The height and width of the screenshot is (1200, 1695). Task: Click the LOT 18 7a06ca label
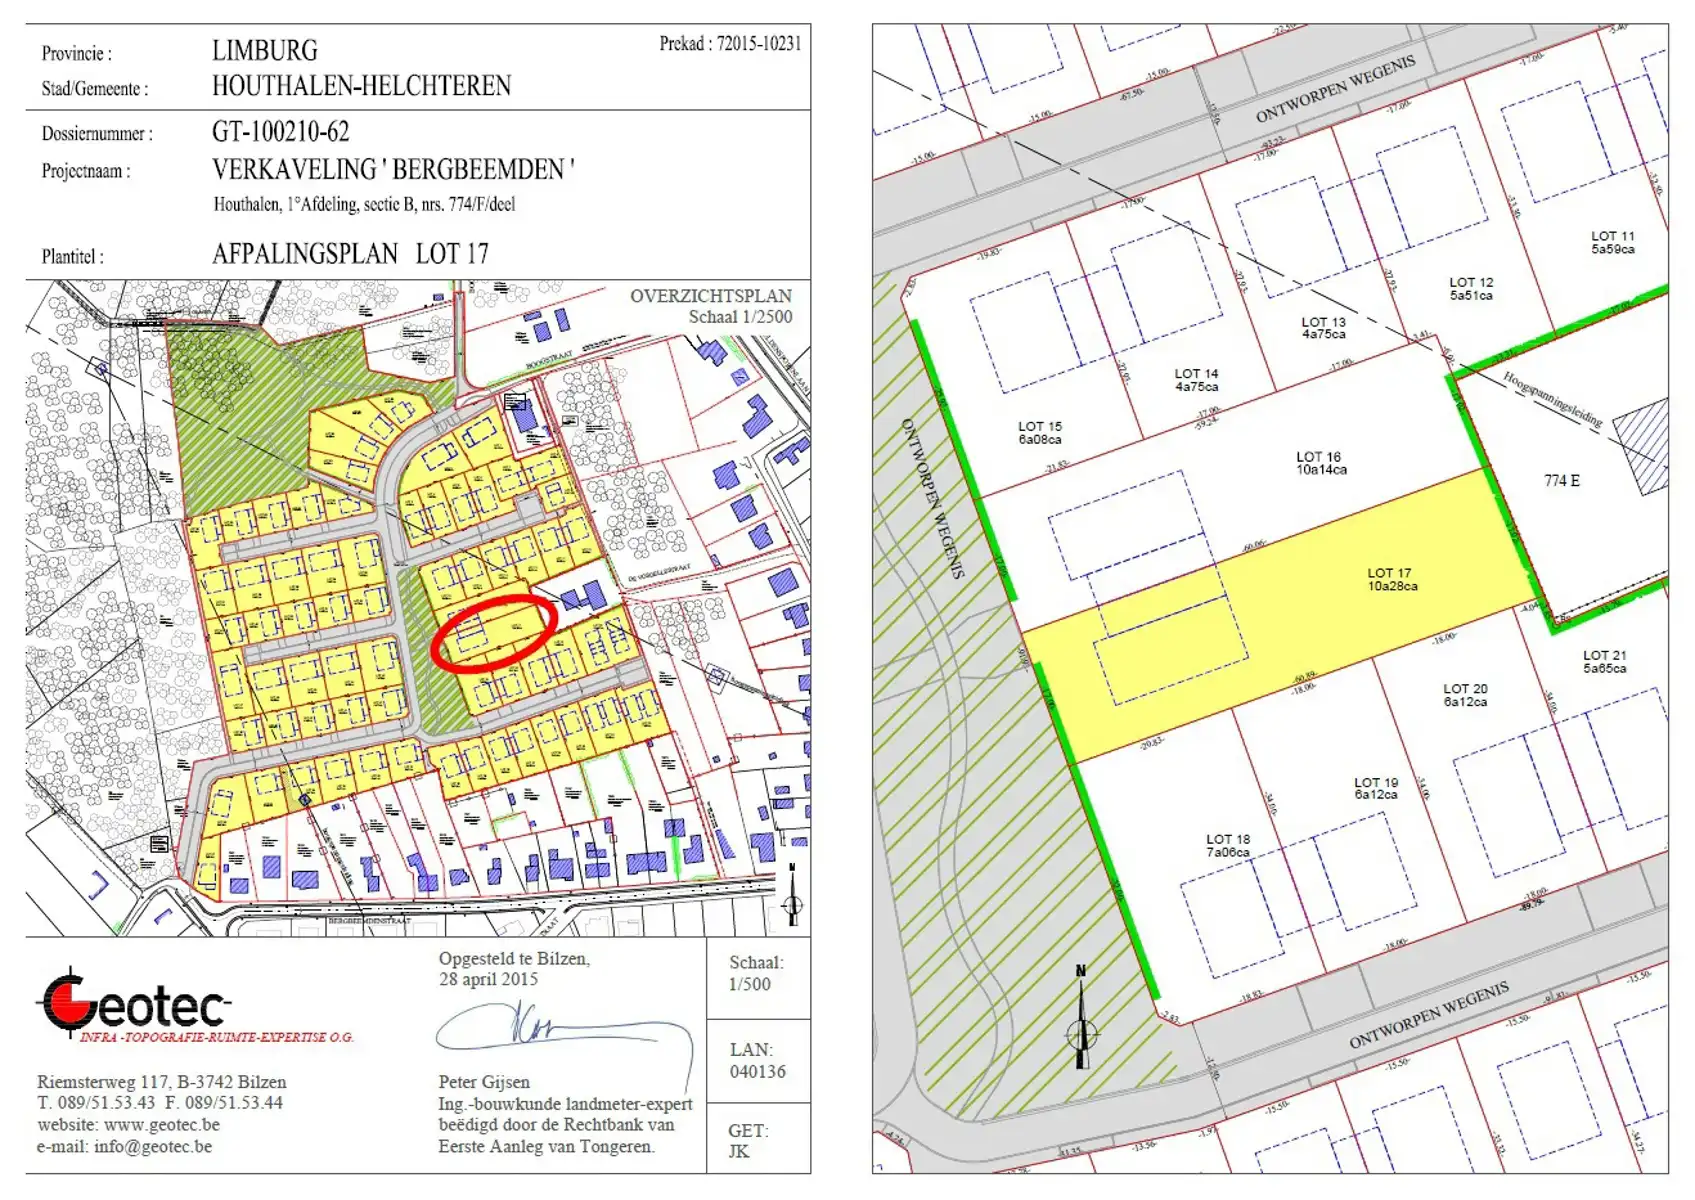(1227, 846)
